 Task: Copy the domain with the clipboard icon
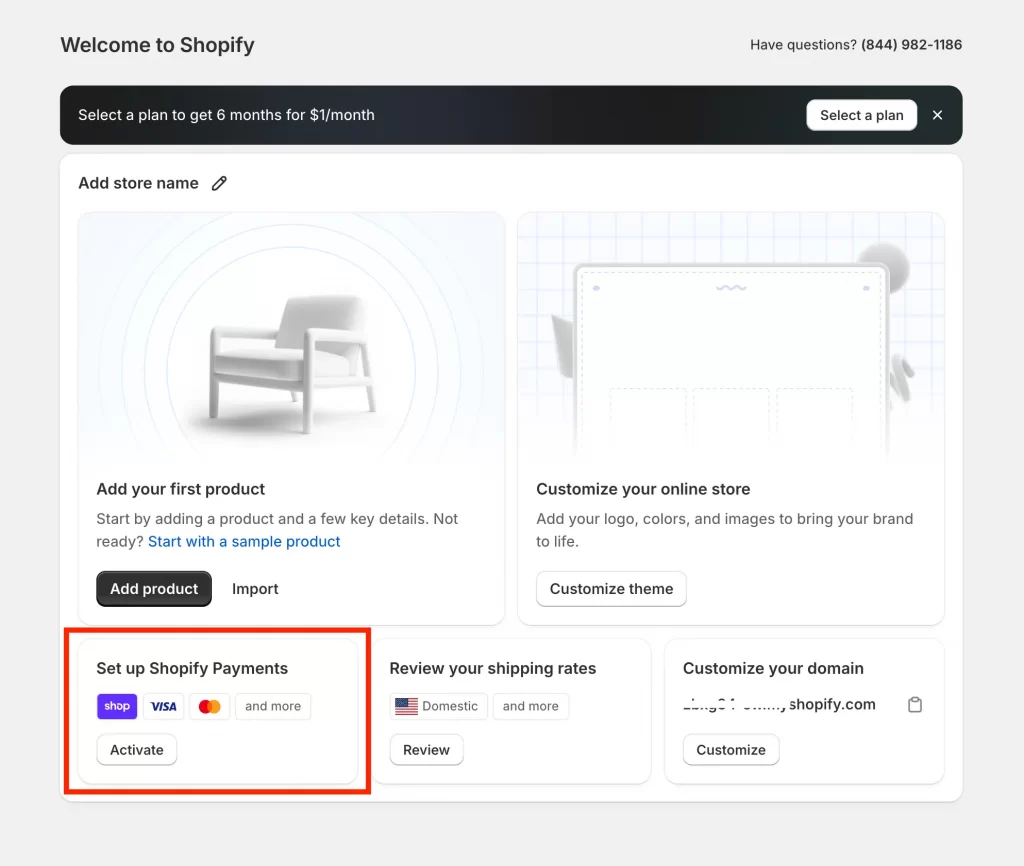(915, 705)
